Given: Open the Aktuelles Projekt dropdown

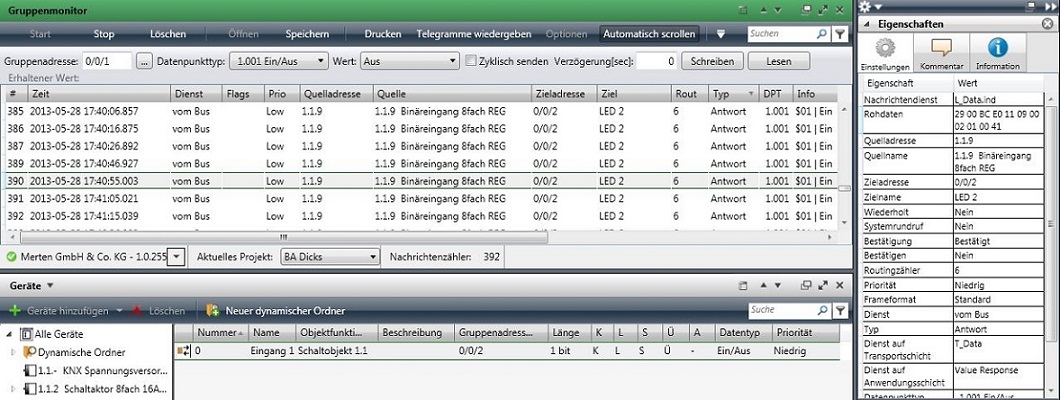Looking at the screenshot, I should click(330, 257).
